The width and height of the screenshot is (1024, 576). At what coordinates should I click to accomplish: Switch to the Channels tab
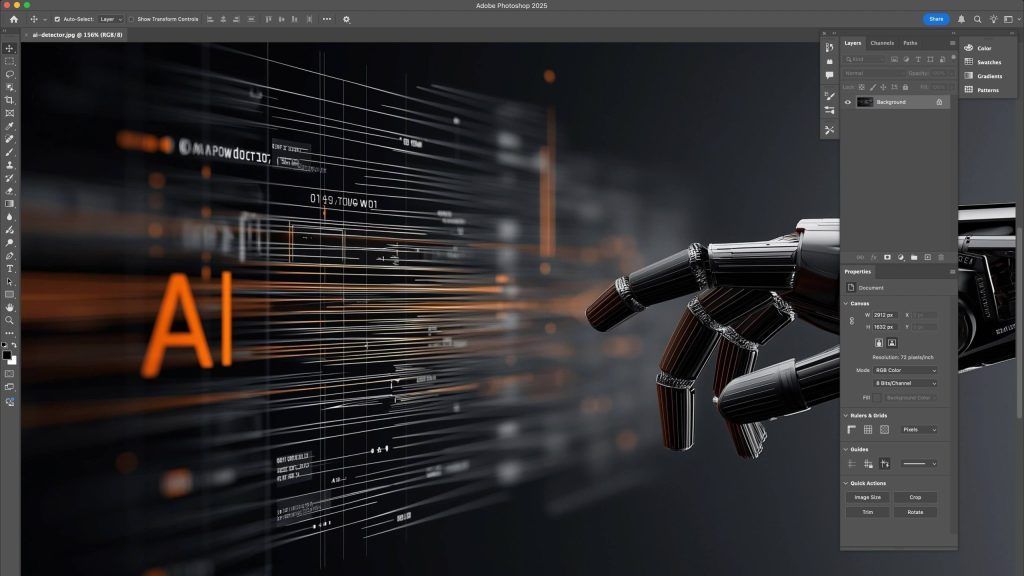point(883,43)
